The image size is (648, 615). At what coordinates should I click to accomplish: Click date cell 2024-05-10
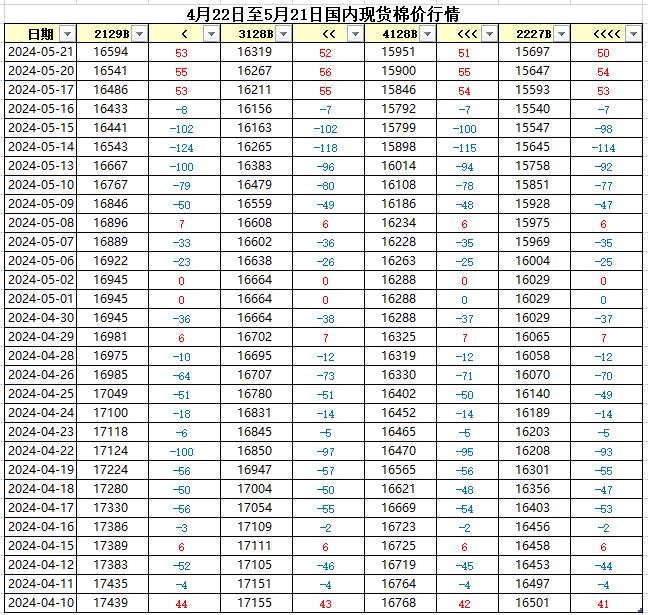40,185
